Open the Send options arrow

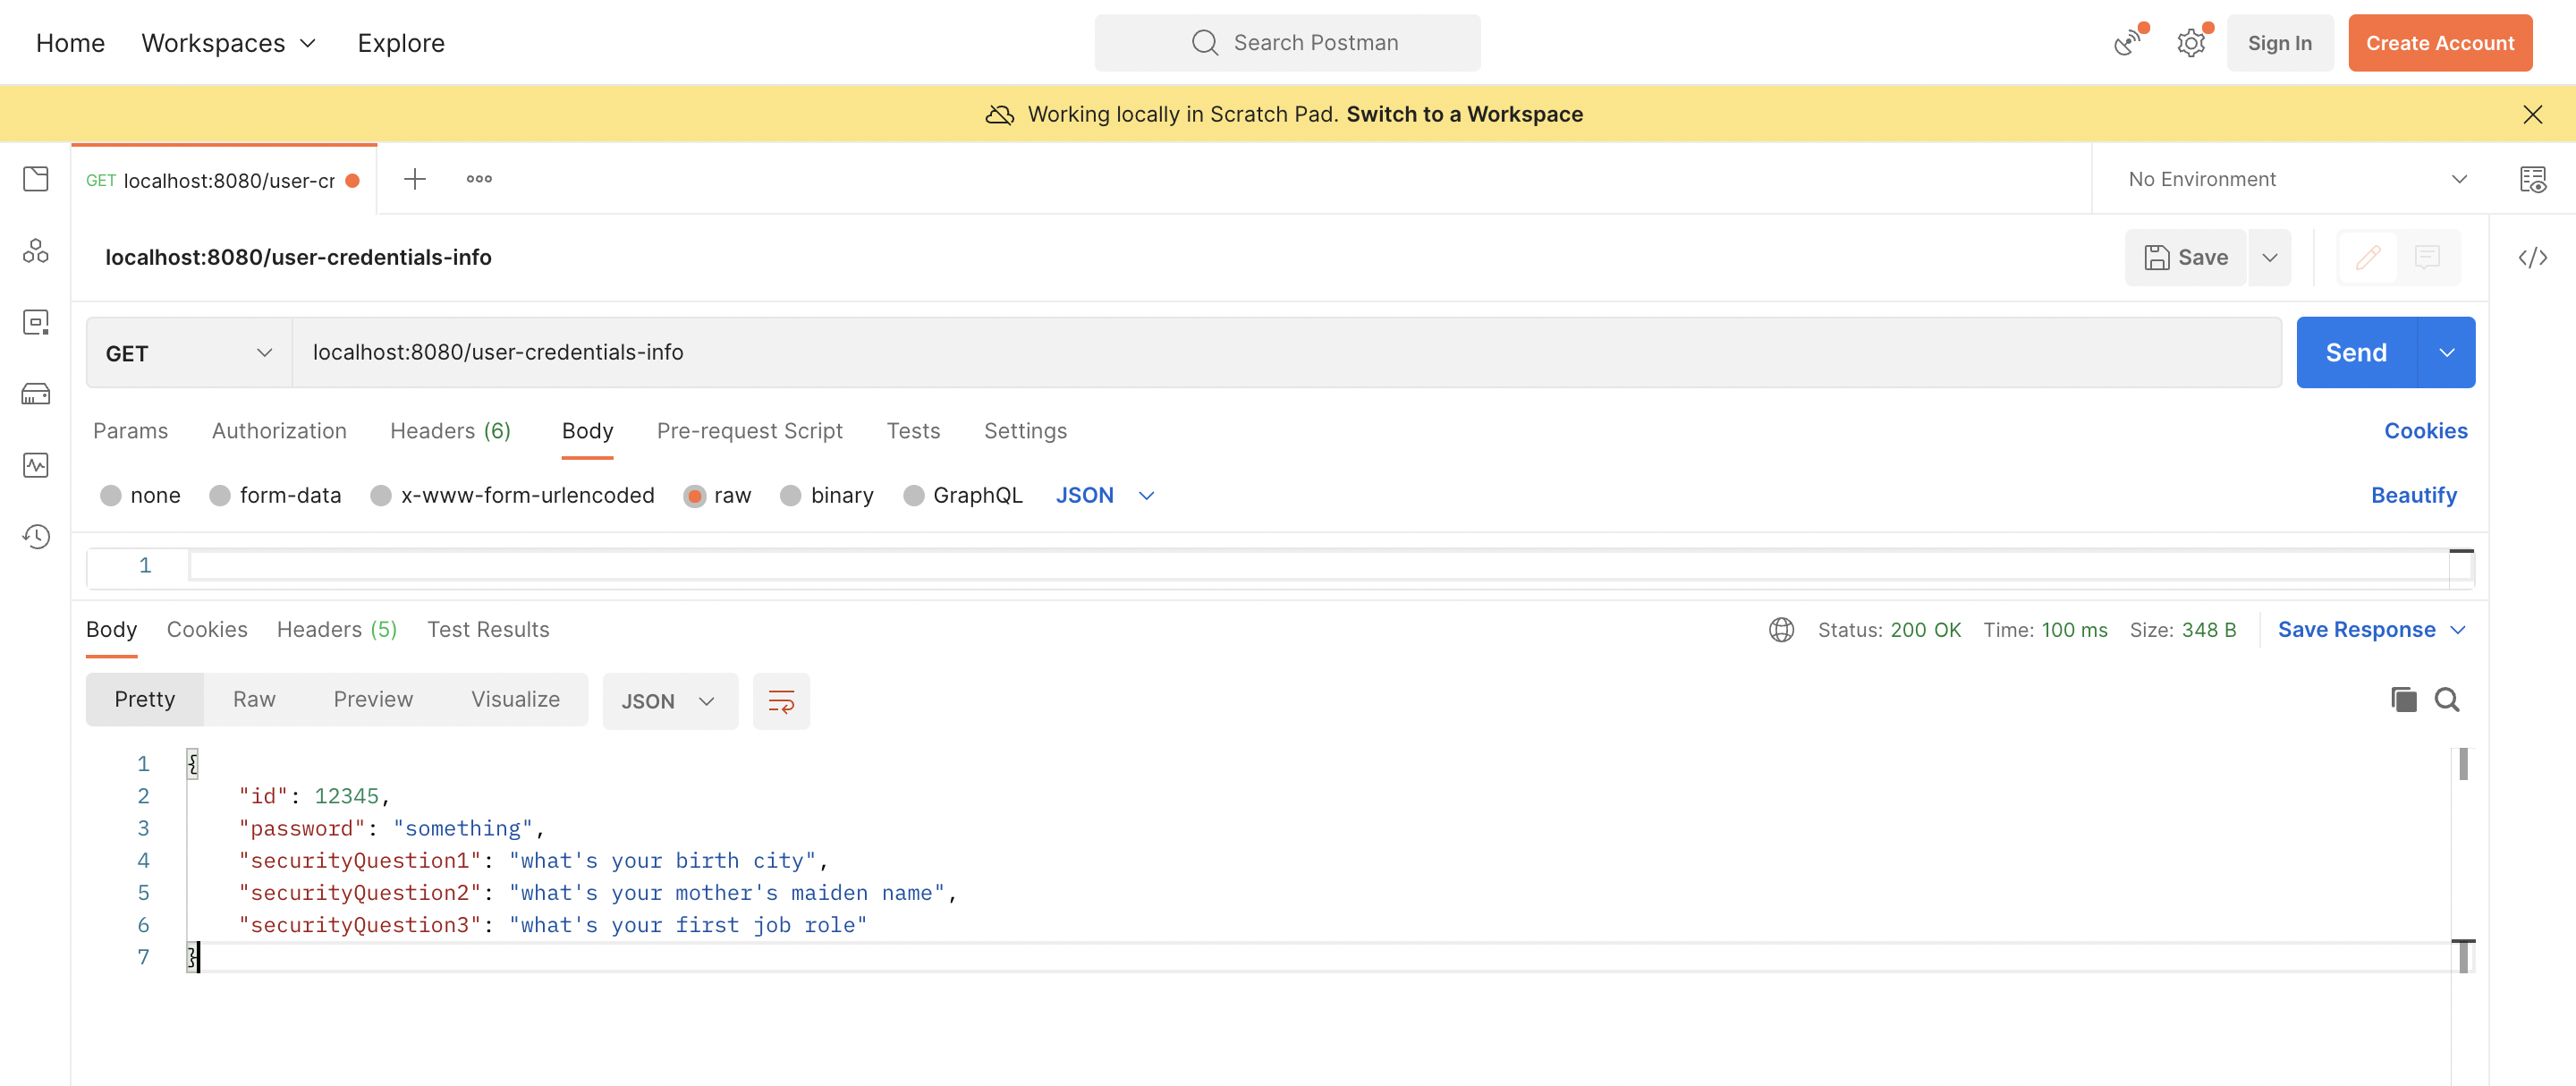(x=2446, y=353)
